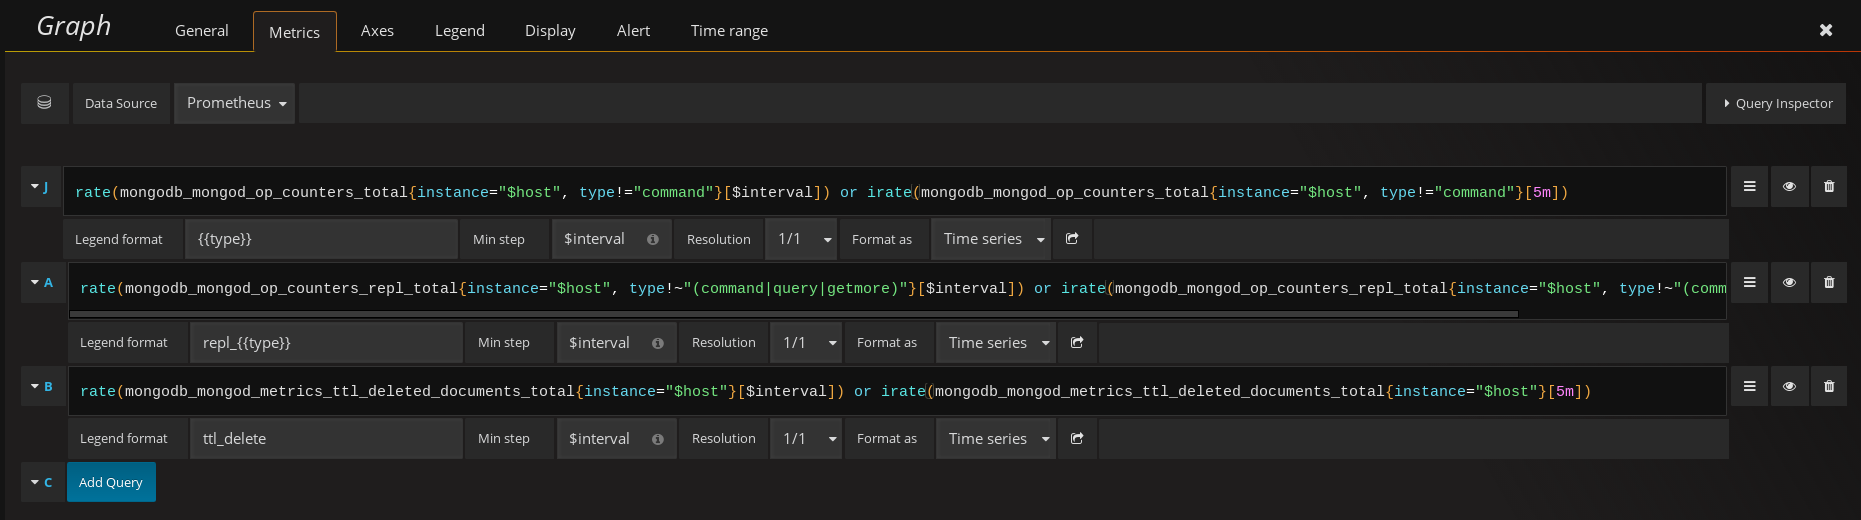This screenshot has width=1861, height=520.
Task: Hide query A using eye icon
Action: click(1789, 283)
